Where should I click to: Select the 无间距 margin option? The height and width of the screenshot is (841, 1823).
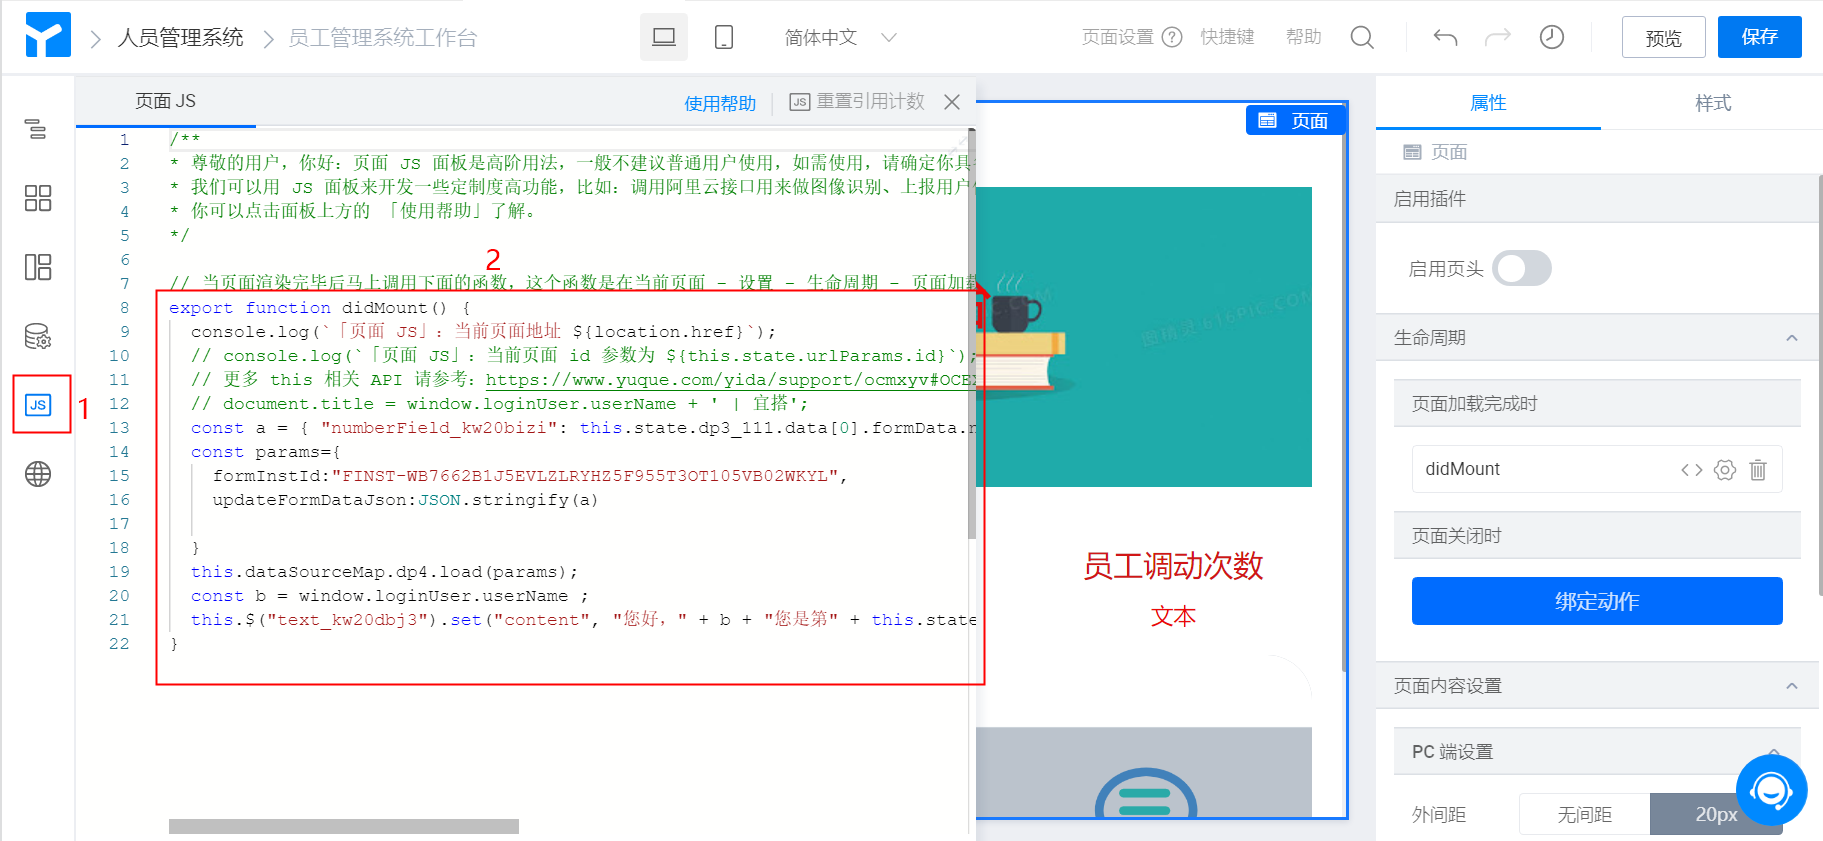tap(1584, 815)
